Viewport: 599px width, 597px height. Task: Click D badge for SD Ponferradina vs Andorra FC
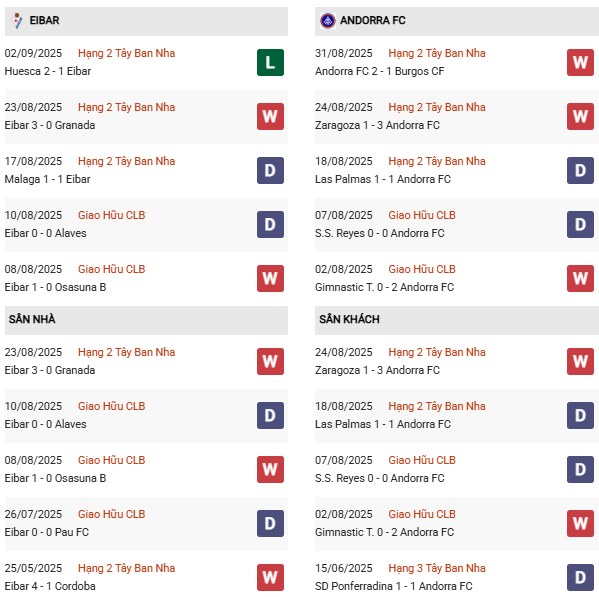click(580, 577)
